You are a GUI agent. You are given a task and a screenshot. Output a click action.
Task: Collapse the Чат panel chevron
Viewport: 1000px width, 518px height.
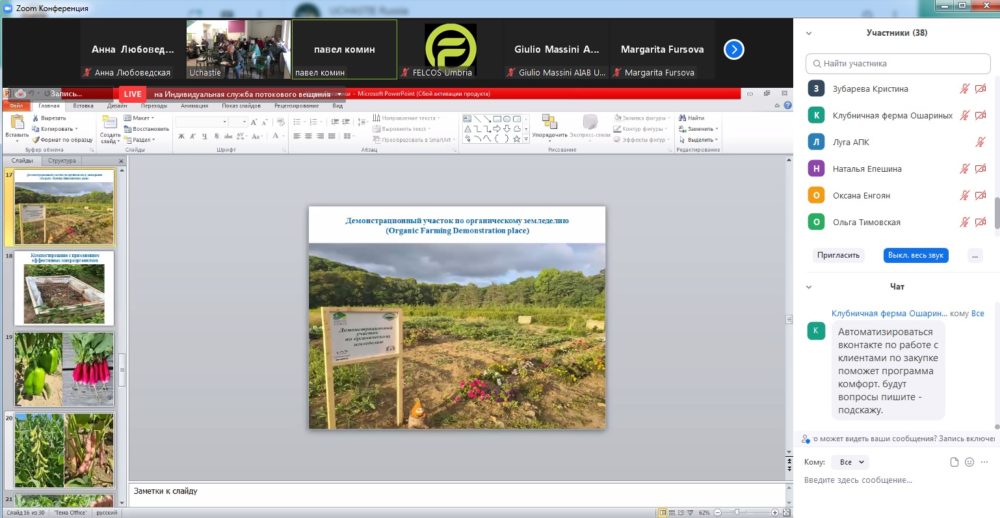click(809, 287)
